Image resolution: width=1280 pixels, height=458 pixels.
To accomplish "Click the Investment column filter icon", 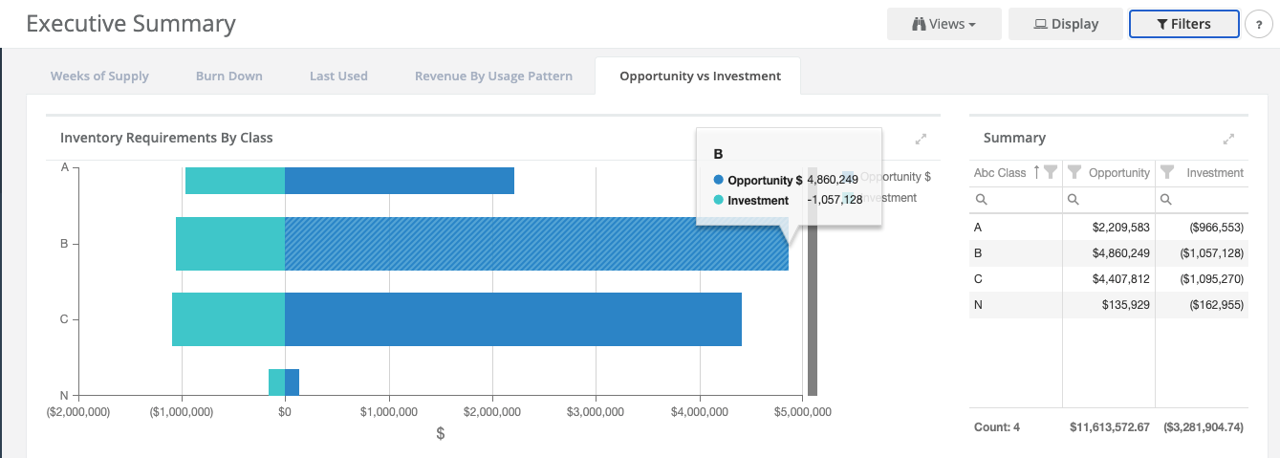I will pos(1166,172).
